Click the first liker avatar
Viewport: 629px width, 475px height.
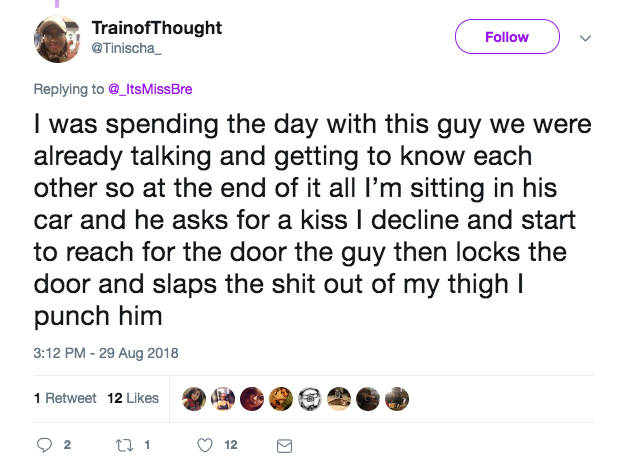tap(194, 399)
